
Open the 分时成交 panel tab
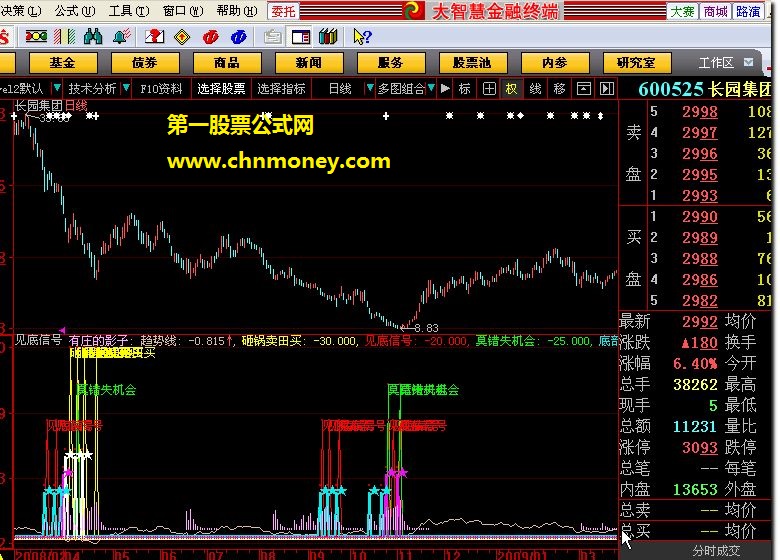716,551
